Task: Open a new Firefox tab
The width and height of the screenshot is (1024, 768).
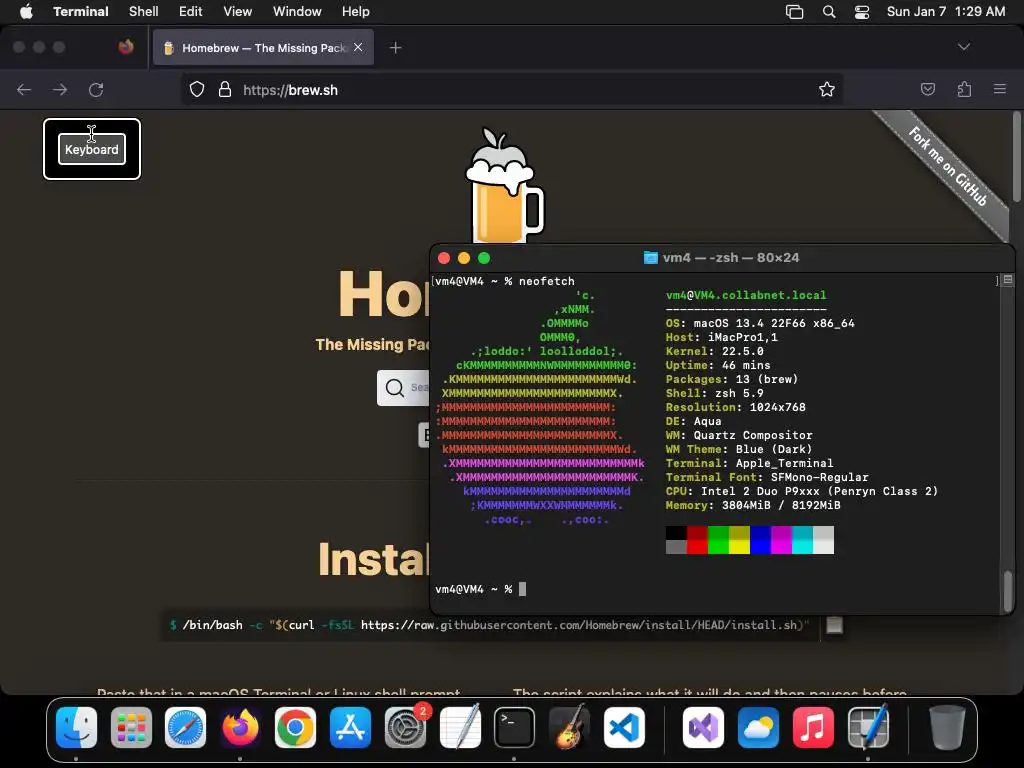Action: 395,48
